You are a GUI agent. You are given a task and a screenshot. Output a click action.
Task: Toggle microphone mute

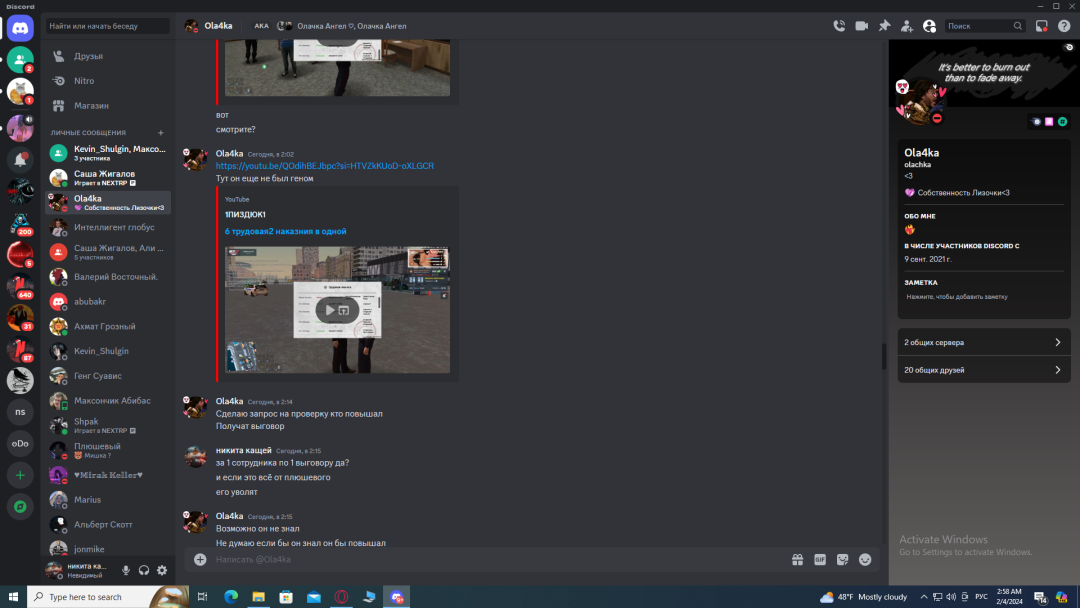click(x=126, y=570)
